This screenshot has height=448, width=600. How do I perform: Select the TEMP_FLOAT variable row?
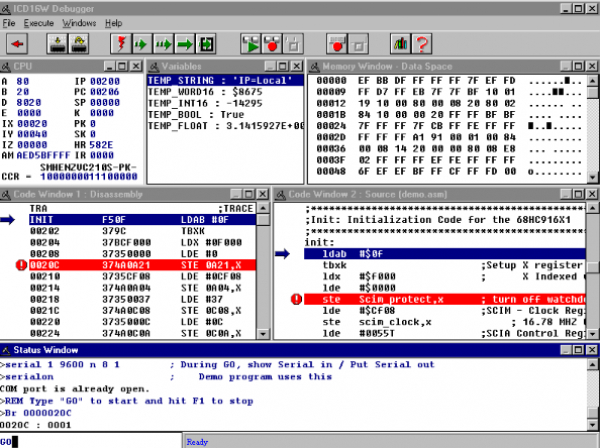pos(205,128)
